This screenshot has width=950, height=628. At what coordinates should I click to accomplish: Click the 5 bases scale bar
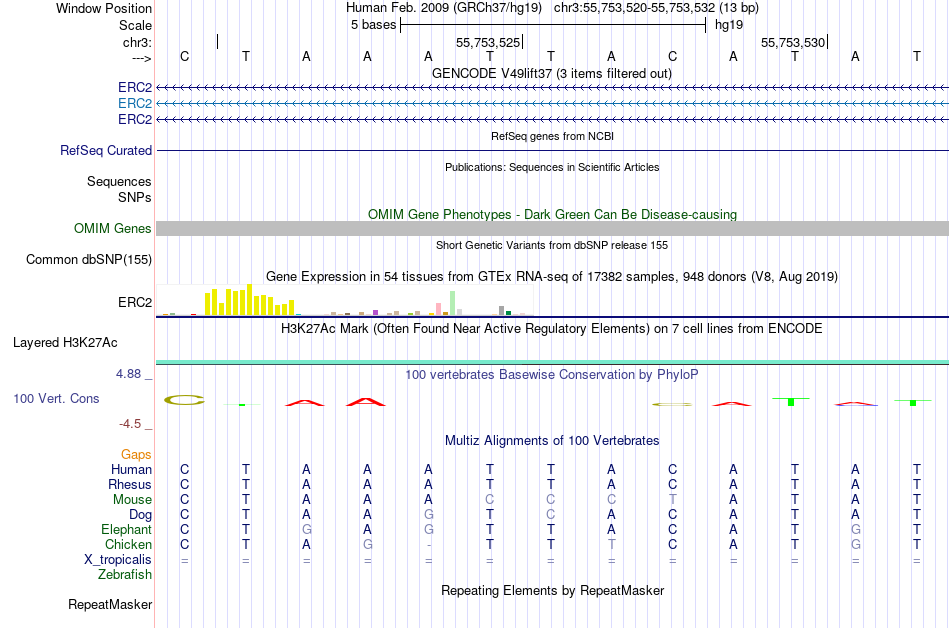[x=553, y=25]
